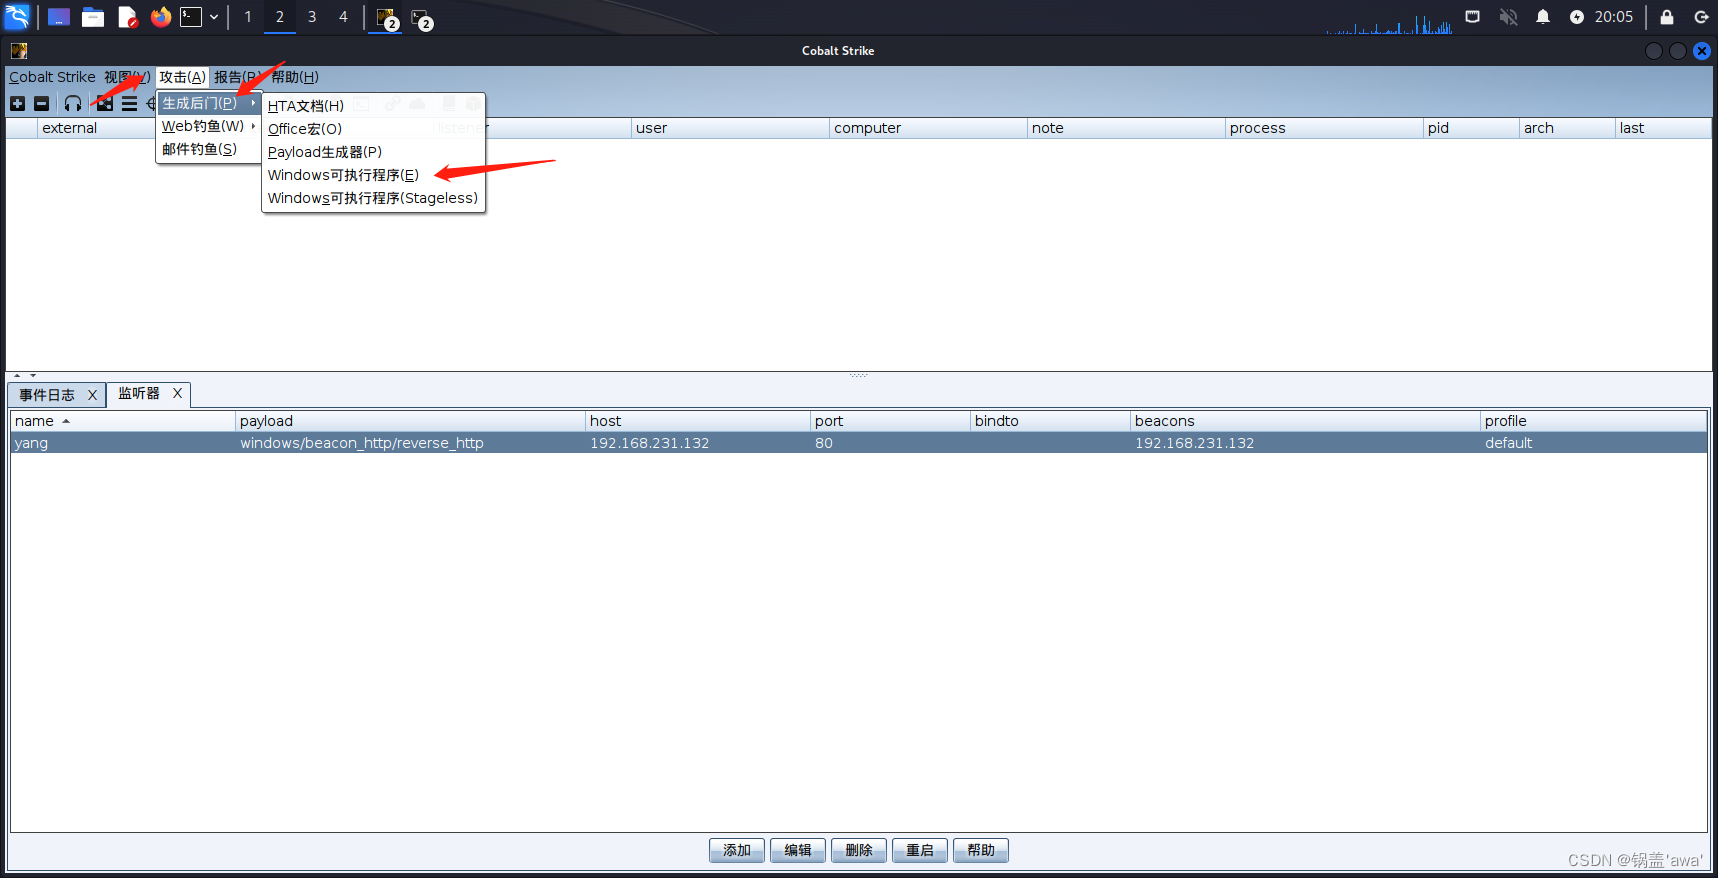Screen dimensions: 1718x878
Task: Switch to workspace 1
Action: click(x=248, y=17)
